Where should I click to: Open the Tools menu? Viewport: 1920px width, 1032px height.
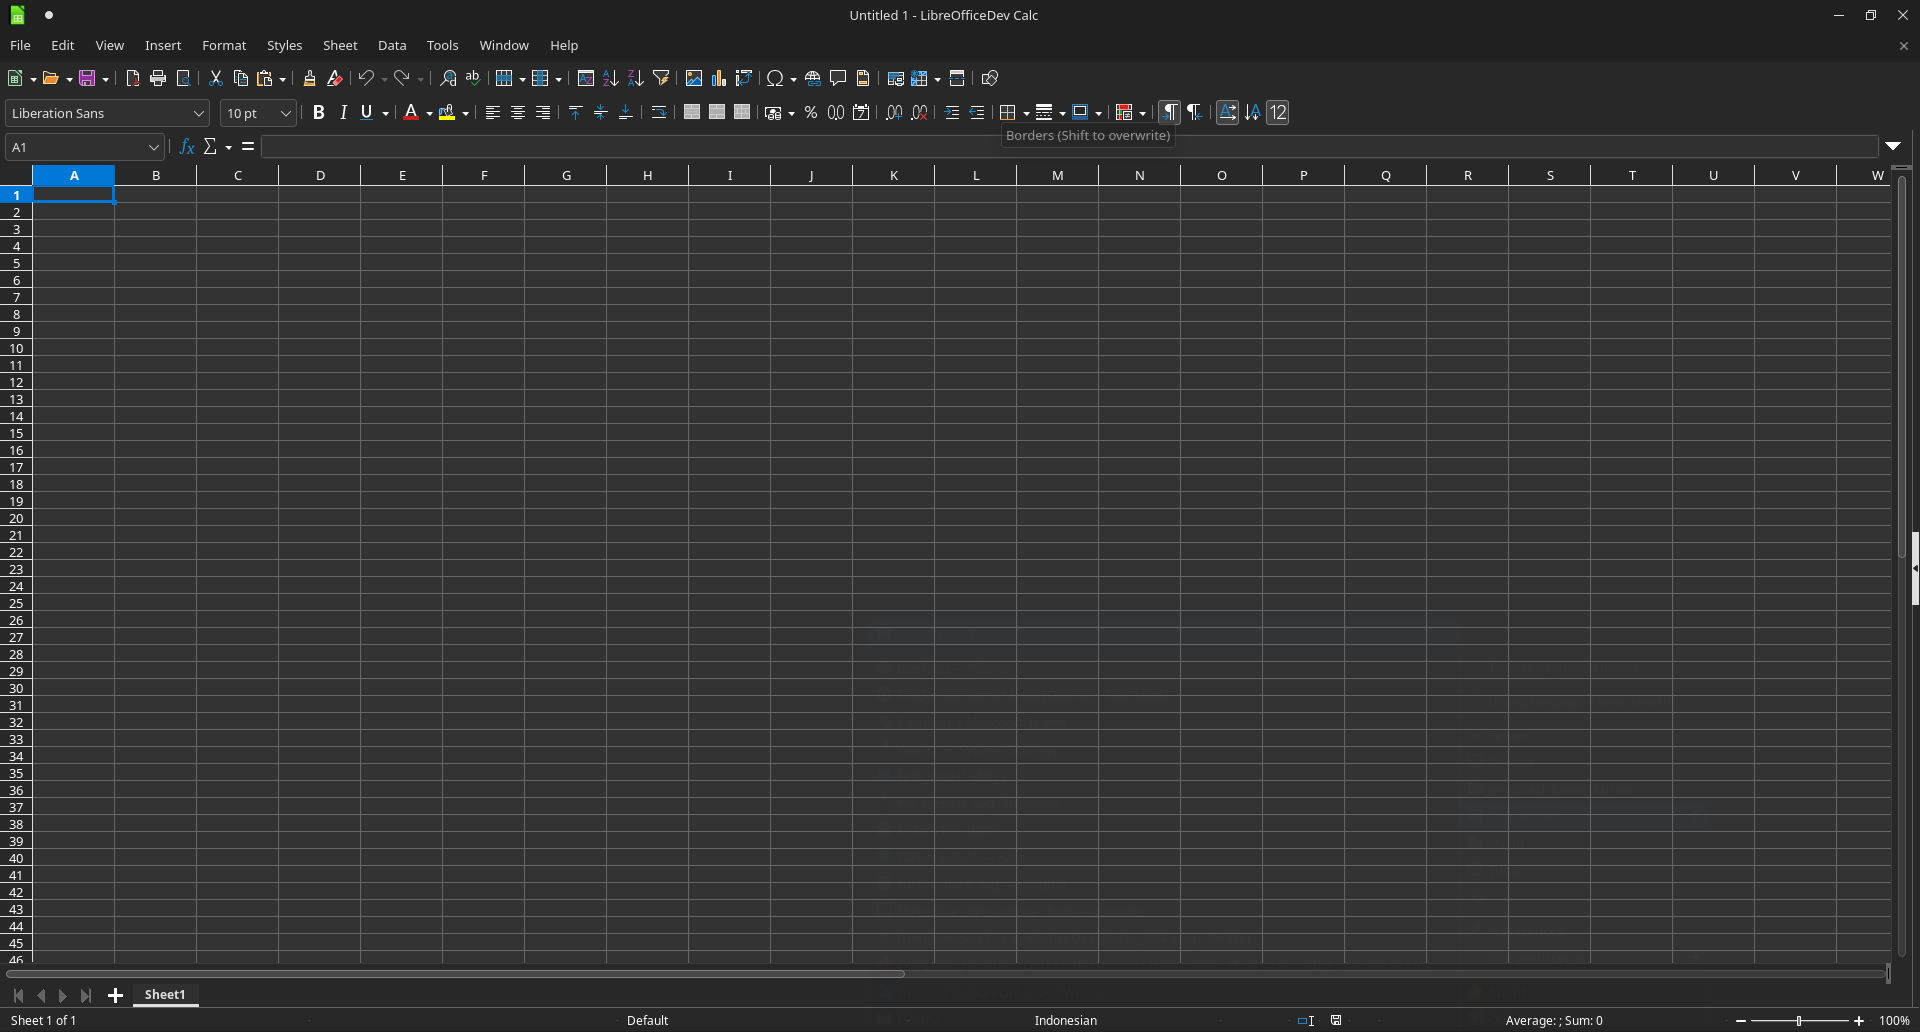pos(442,45)
